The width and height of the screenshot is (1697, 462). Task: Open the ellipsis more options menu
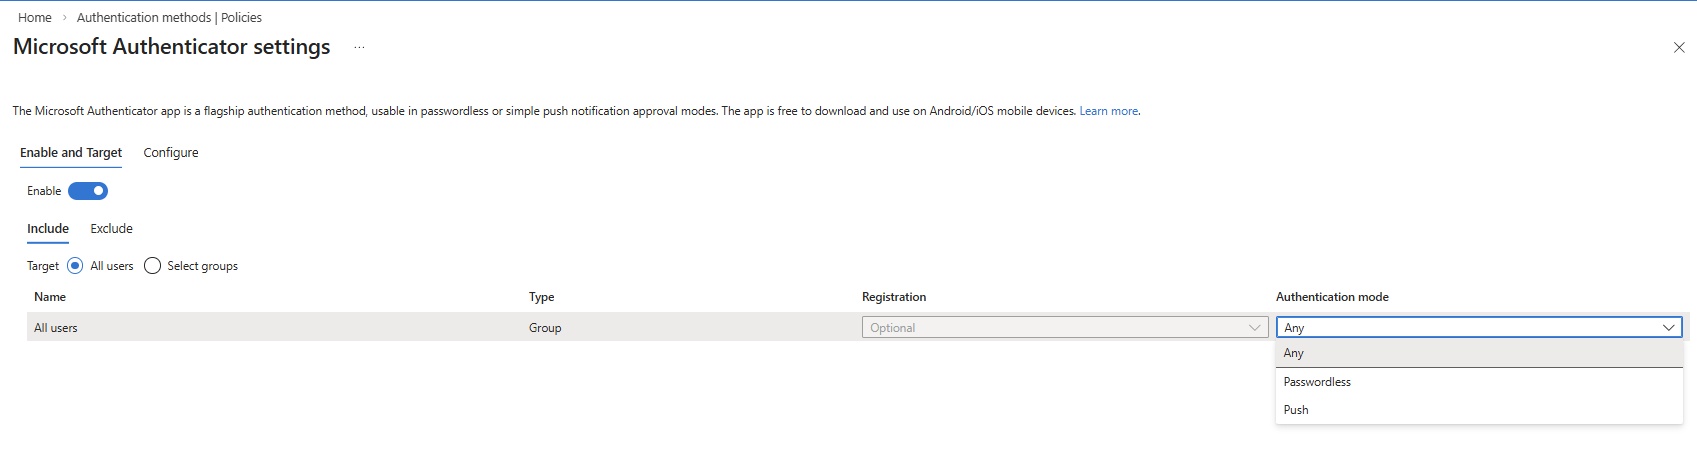(359, 48)
